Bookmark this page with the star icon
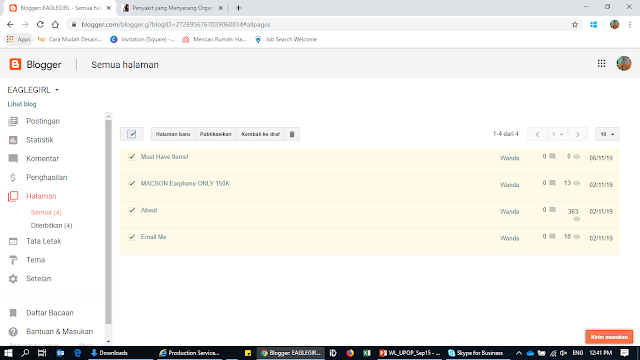Screen dimensions: 640x360 click(x=575, y=24)
